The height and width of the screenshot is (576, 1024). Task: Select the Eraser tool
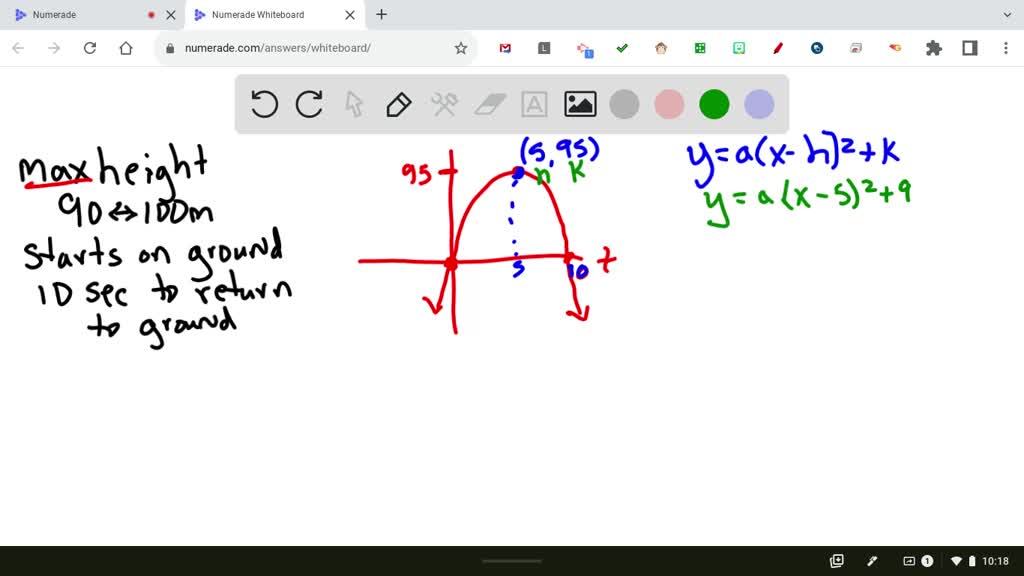(x=488, y=103)
